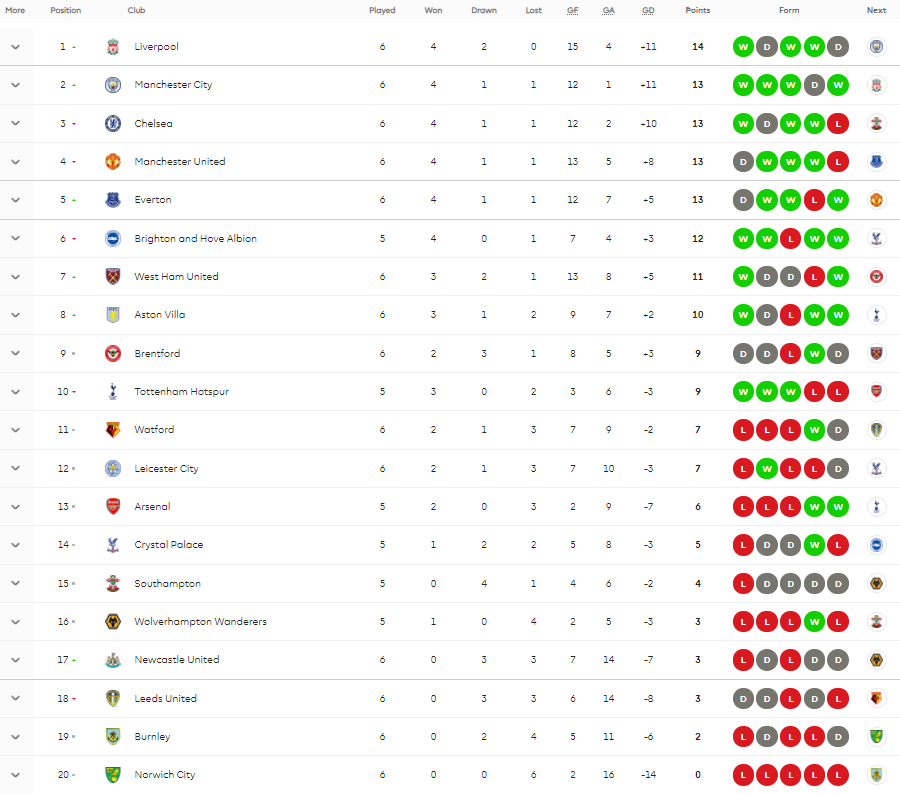
Task: Expand the Norwich City row chevron
Action: pos(16,775)
